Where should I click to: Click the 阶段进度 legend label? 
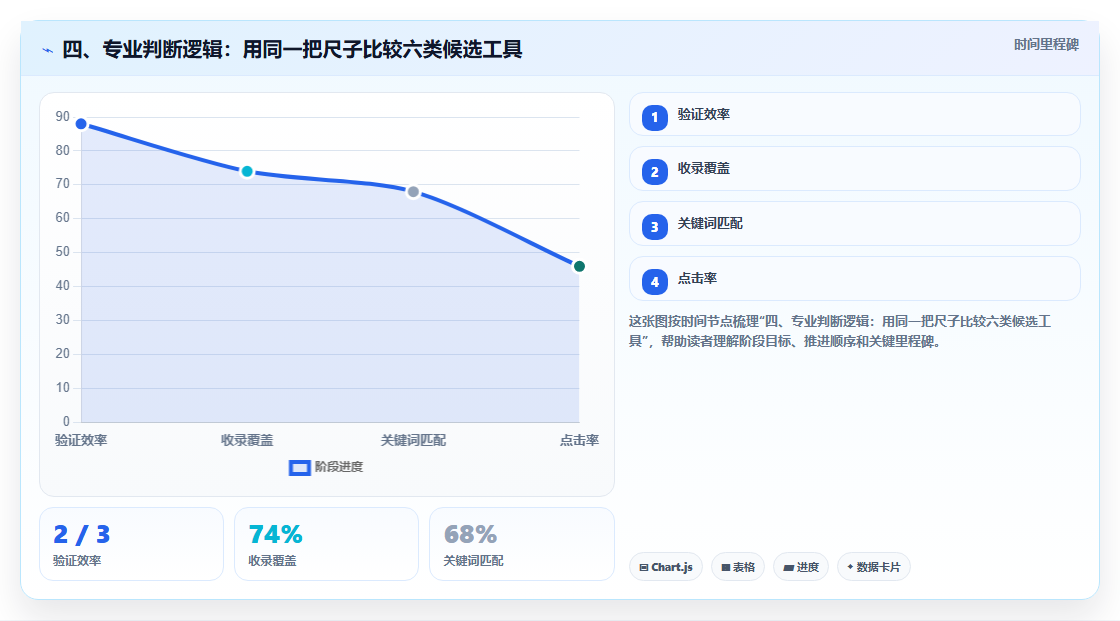[339, 467]
